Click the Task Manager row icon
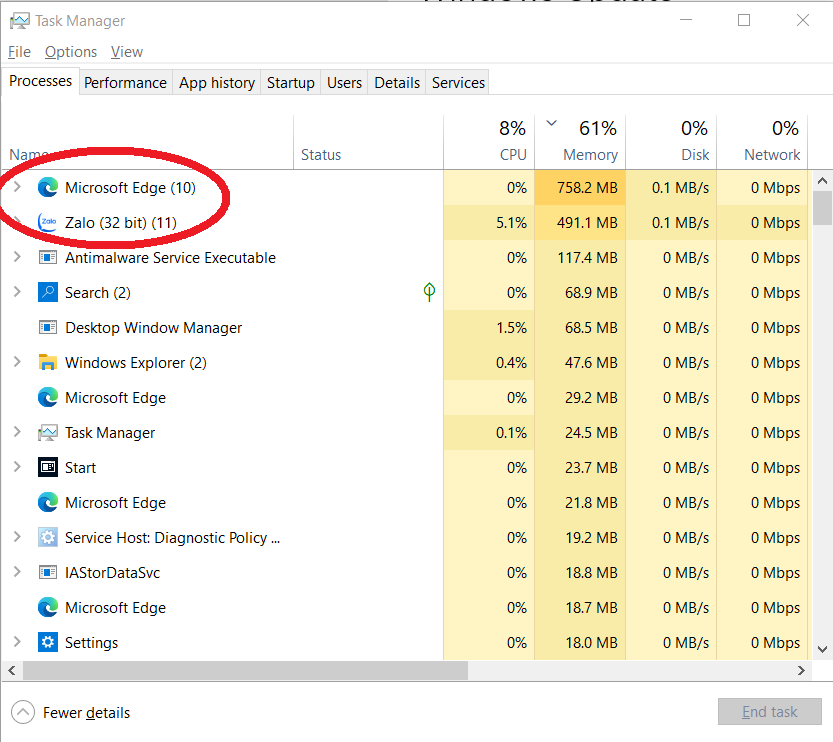This screenshot has height=742, width=833. tap(48, 433)
